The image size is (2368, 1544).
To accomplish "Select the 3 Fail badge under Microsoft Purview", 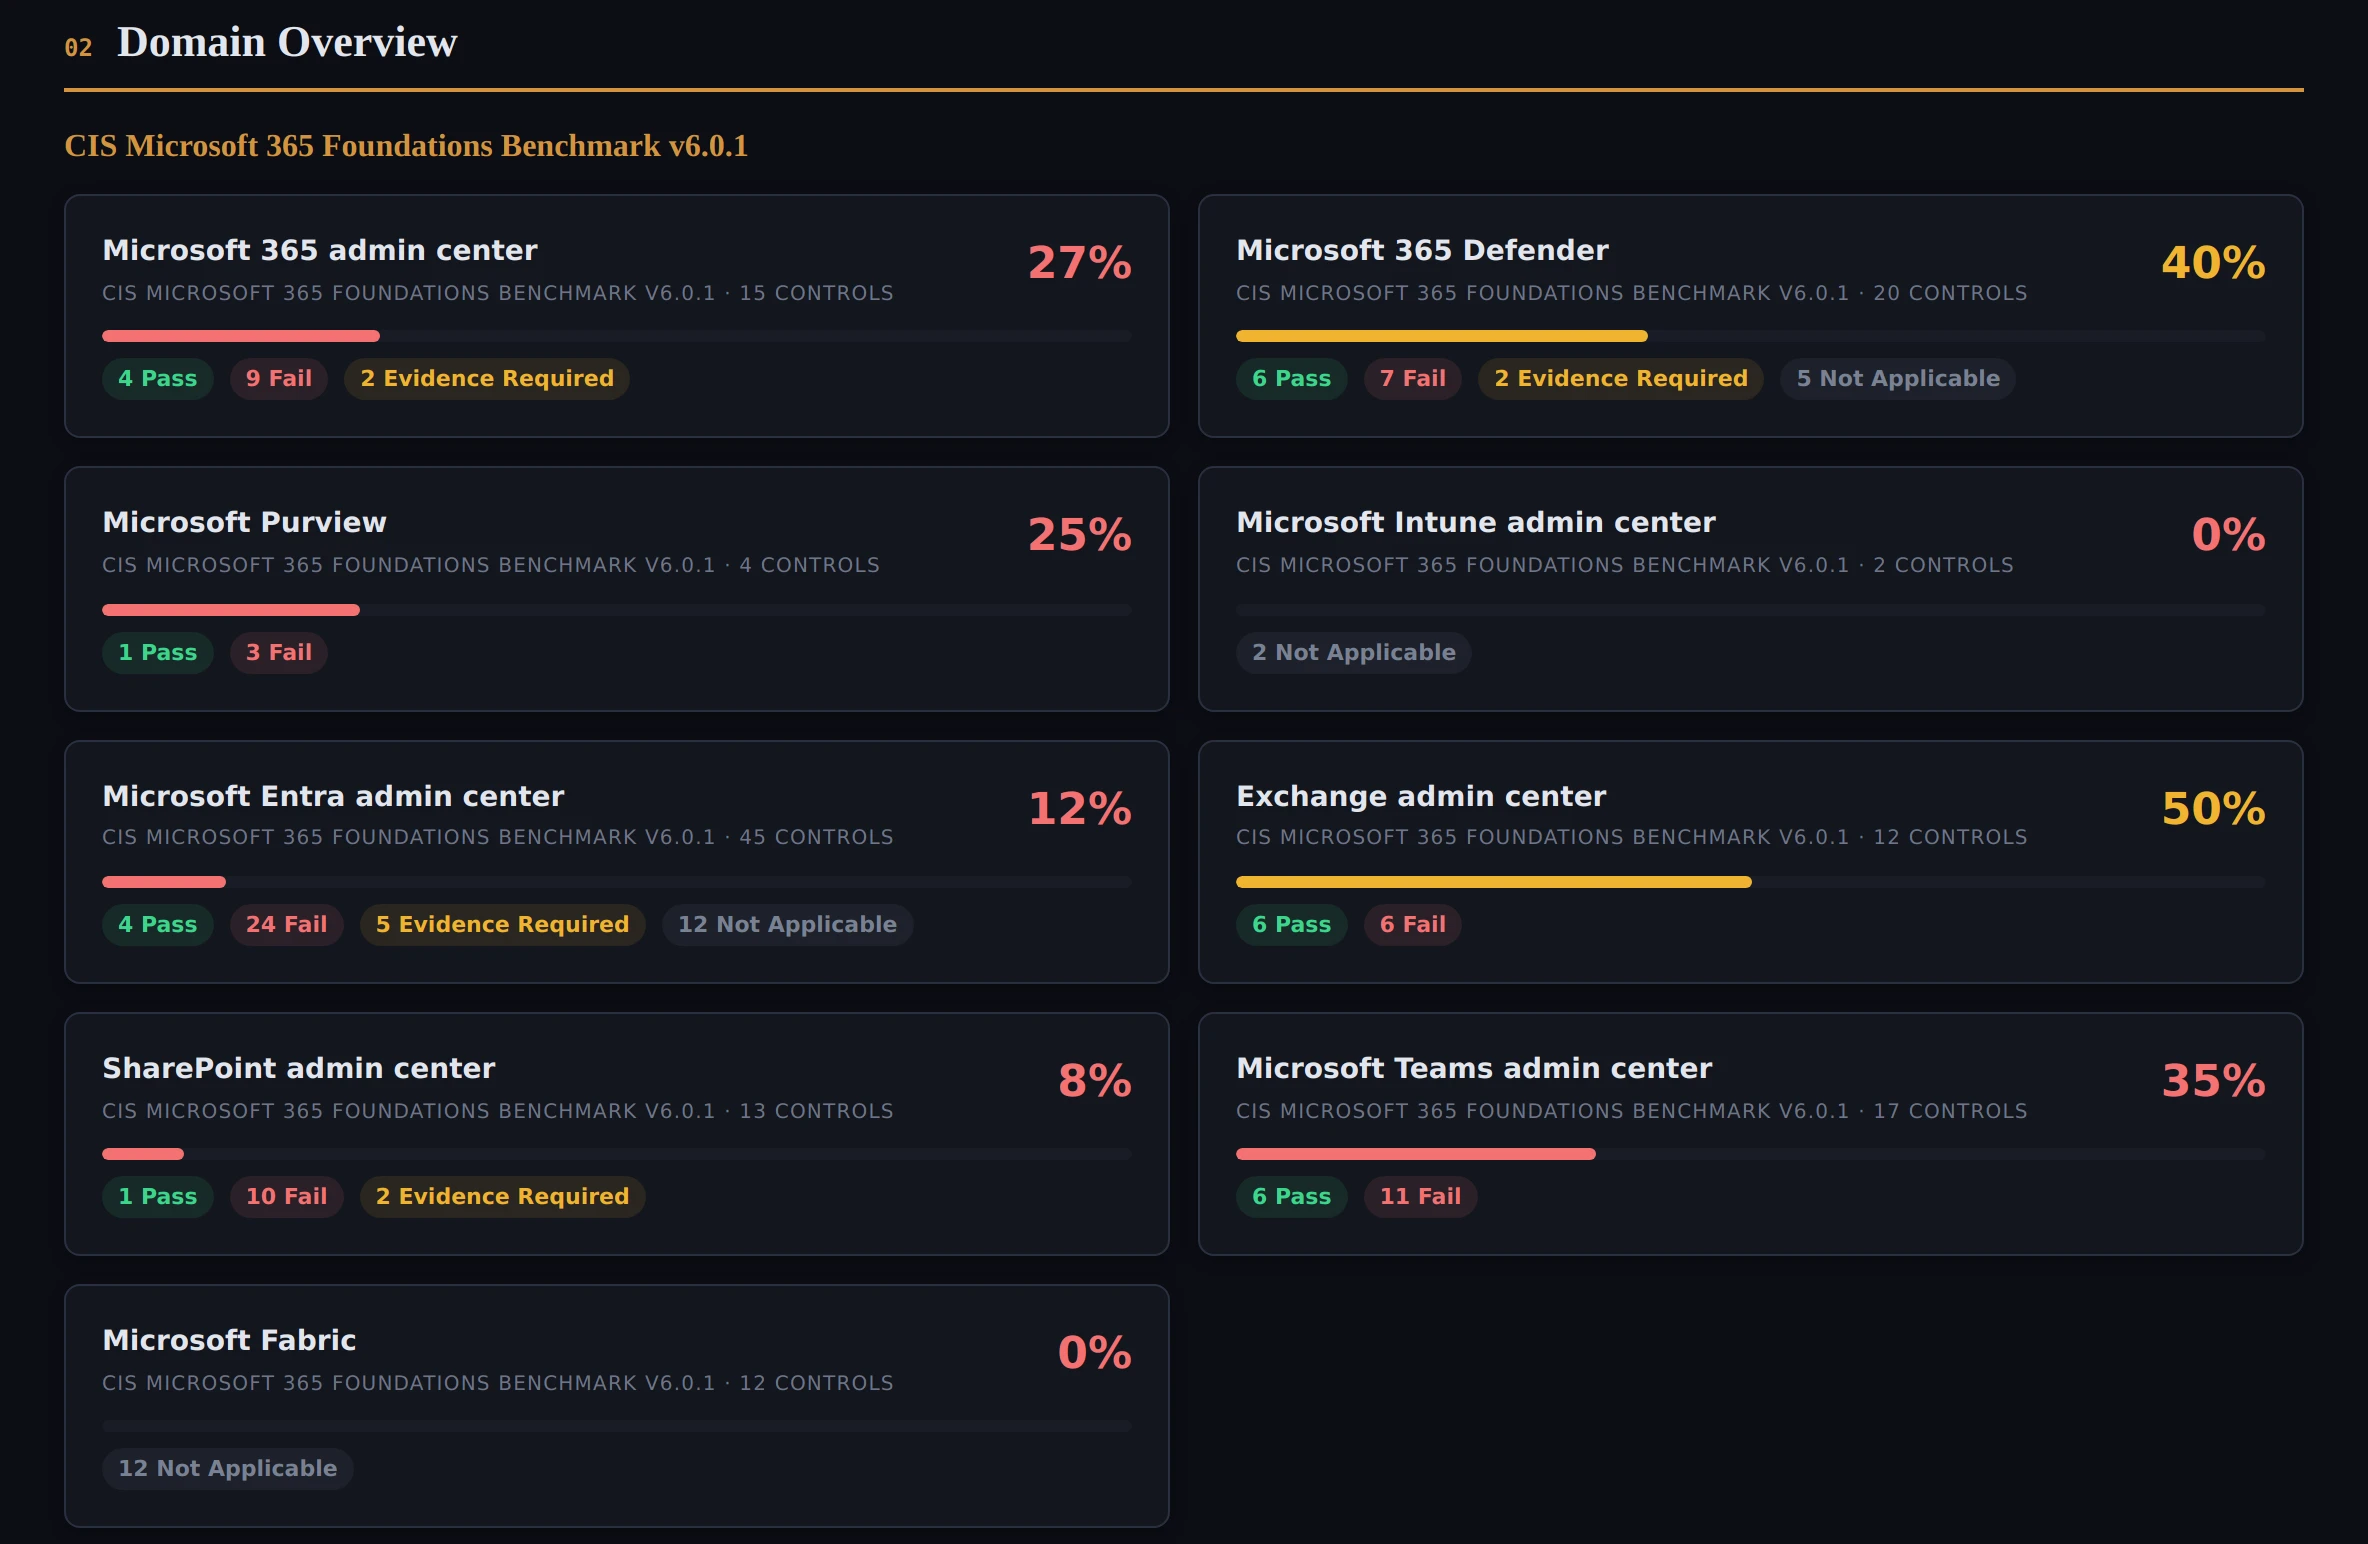I will 278,652.
